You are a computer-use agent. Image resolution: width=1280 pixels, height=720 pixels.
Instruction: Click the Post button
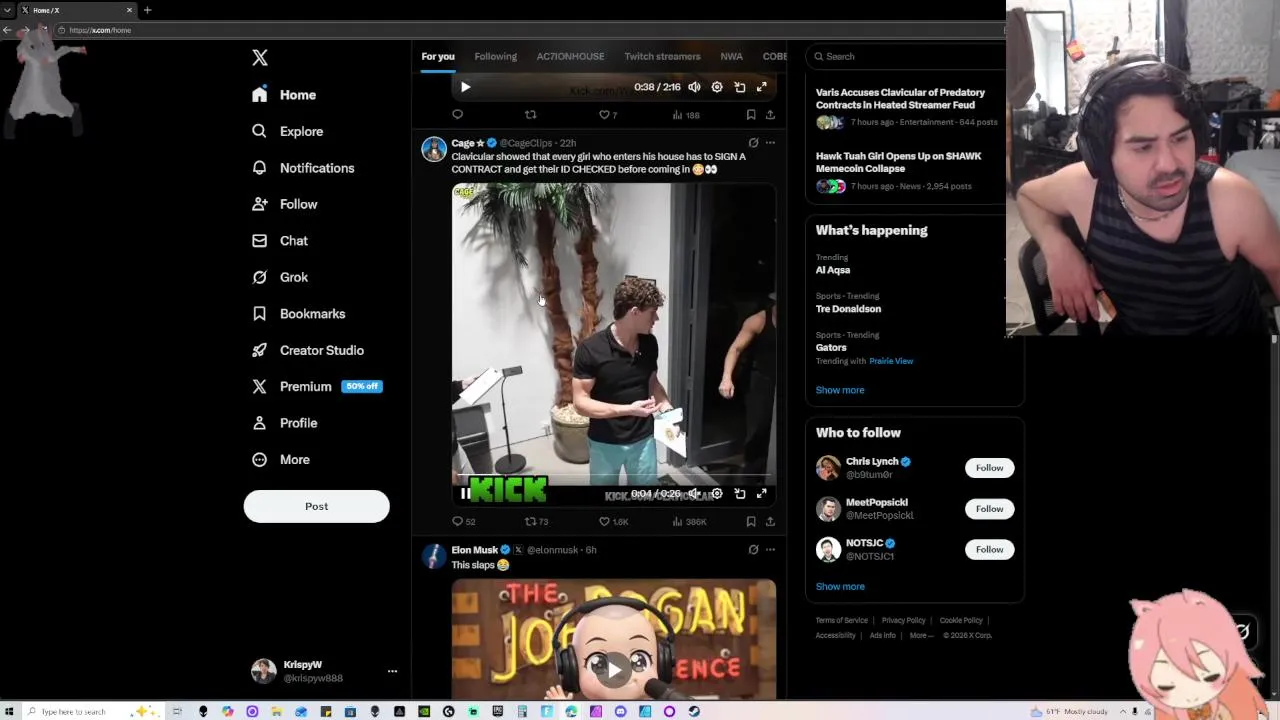(316, 506)
